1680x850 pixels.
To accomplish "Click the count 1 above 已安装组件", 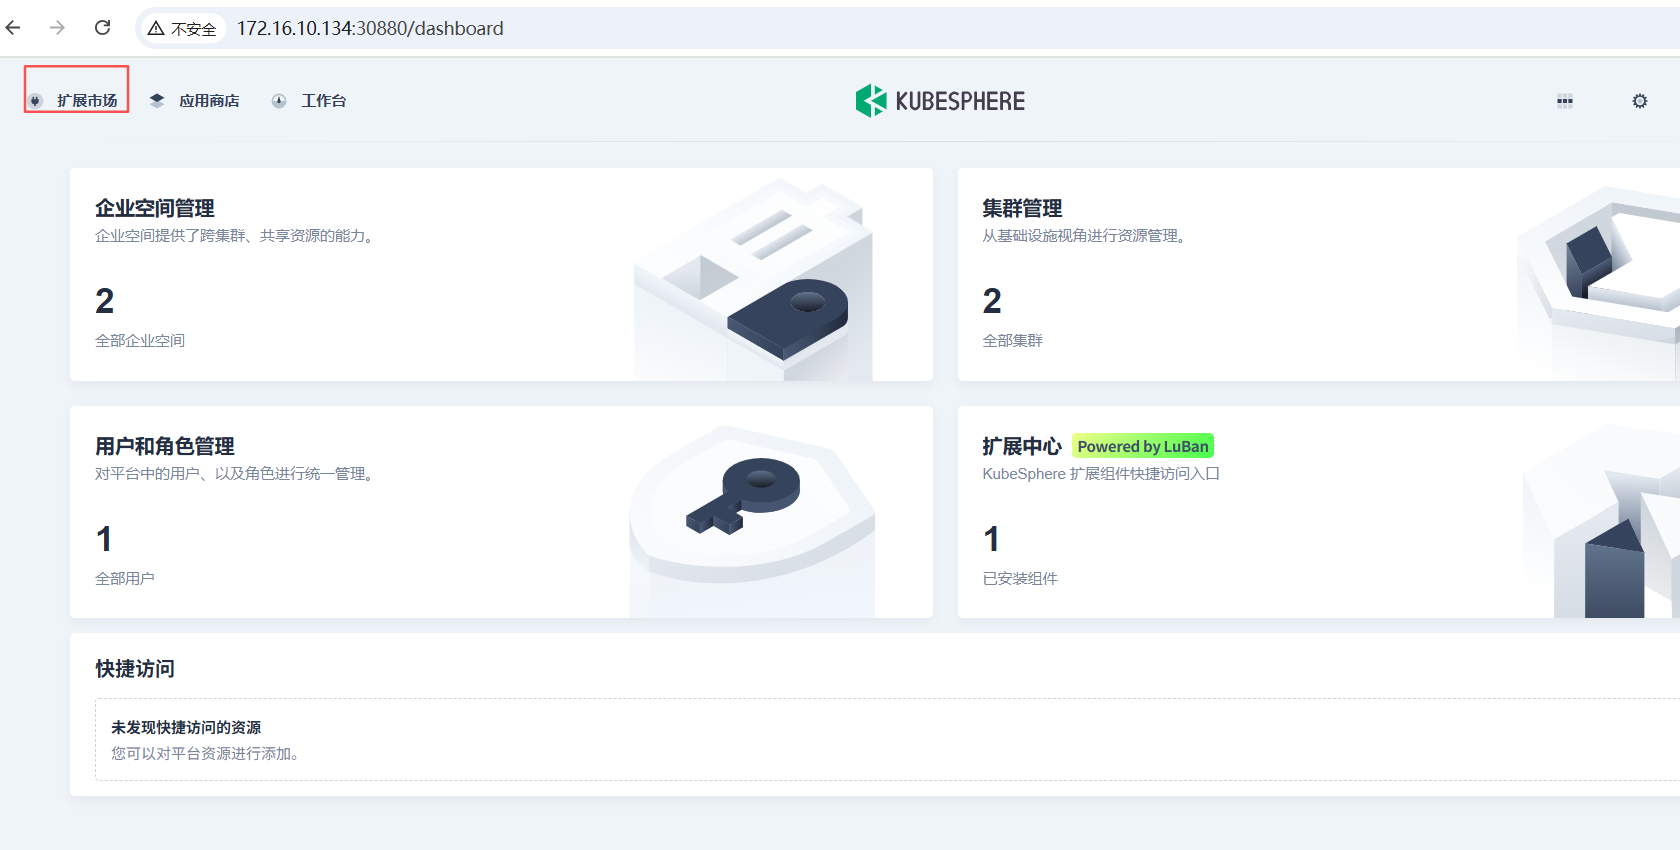I will click(x=991, y=539).
